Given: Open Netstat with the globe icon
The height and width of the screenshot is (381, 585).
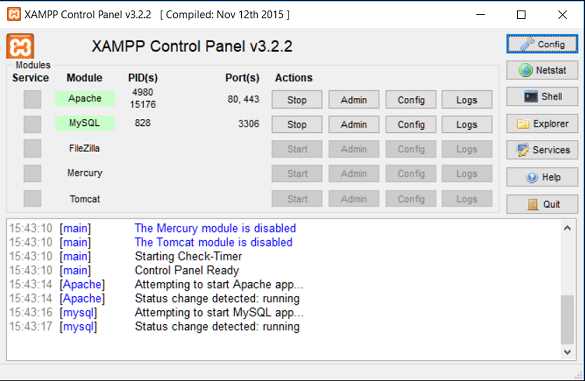Looking at the screenshot, I should pos(542,70).
